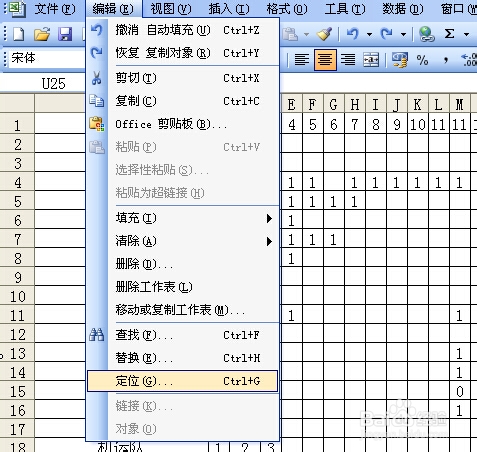Open the 工具(T) menu

coord(345,9)
